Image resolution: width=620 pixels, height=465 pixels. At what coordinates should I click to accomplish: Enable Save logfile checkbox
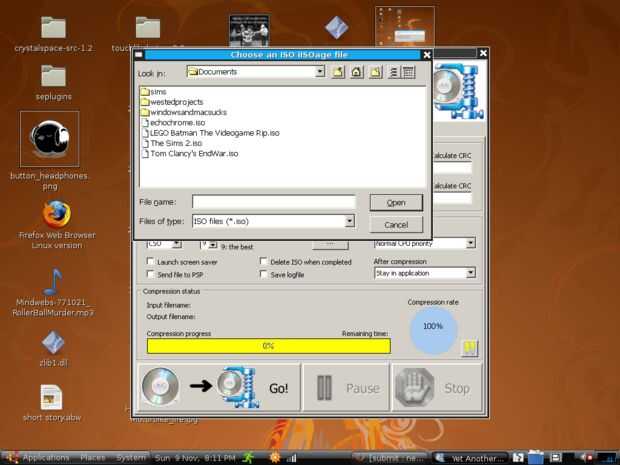(263, 274)
